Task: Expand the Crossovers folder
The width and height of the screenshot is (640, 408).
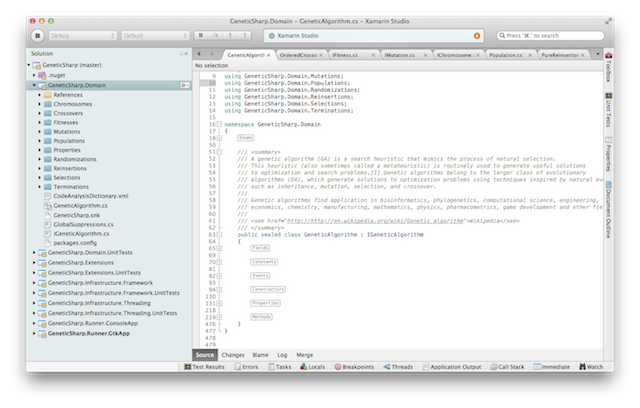Action: 40,113
